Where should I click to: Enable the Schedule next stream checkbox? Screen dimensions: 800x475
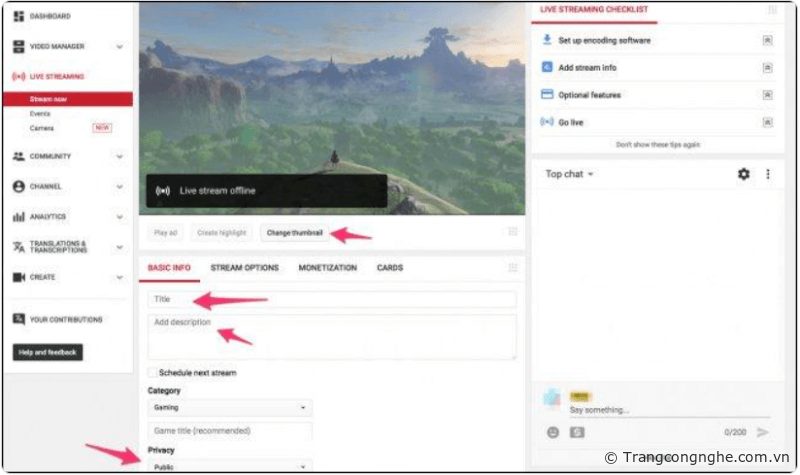tap(152, 373)
